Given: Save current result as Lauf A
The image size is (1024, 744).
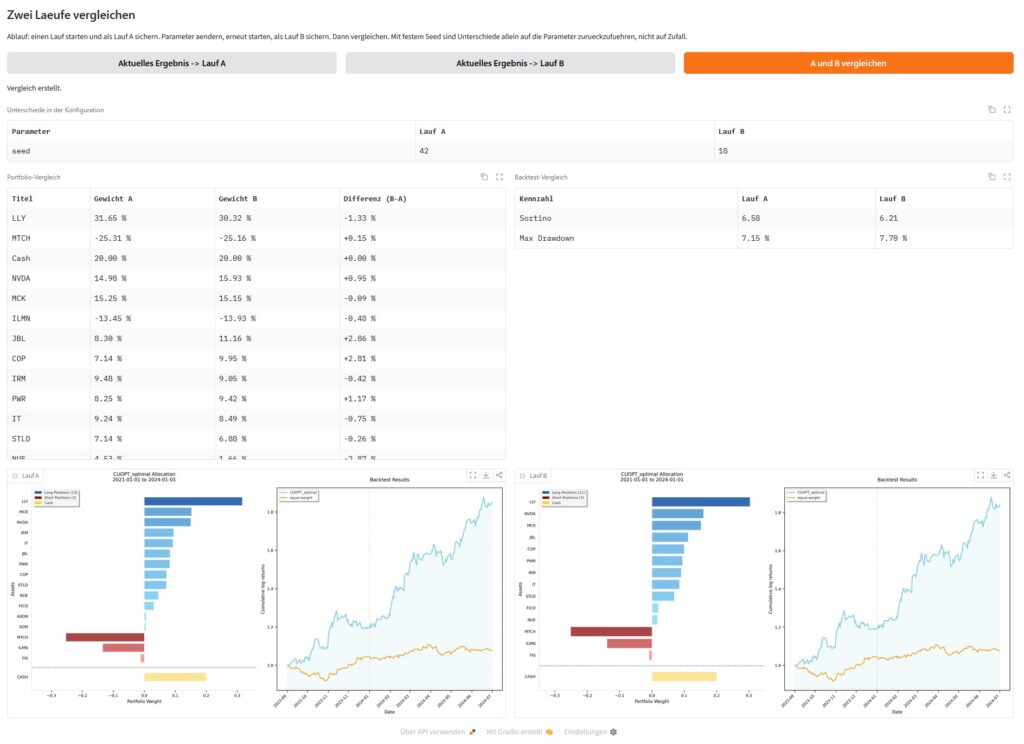Looking at the screenshot, I should pos(172,63).
